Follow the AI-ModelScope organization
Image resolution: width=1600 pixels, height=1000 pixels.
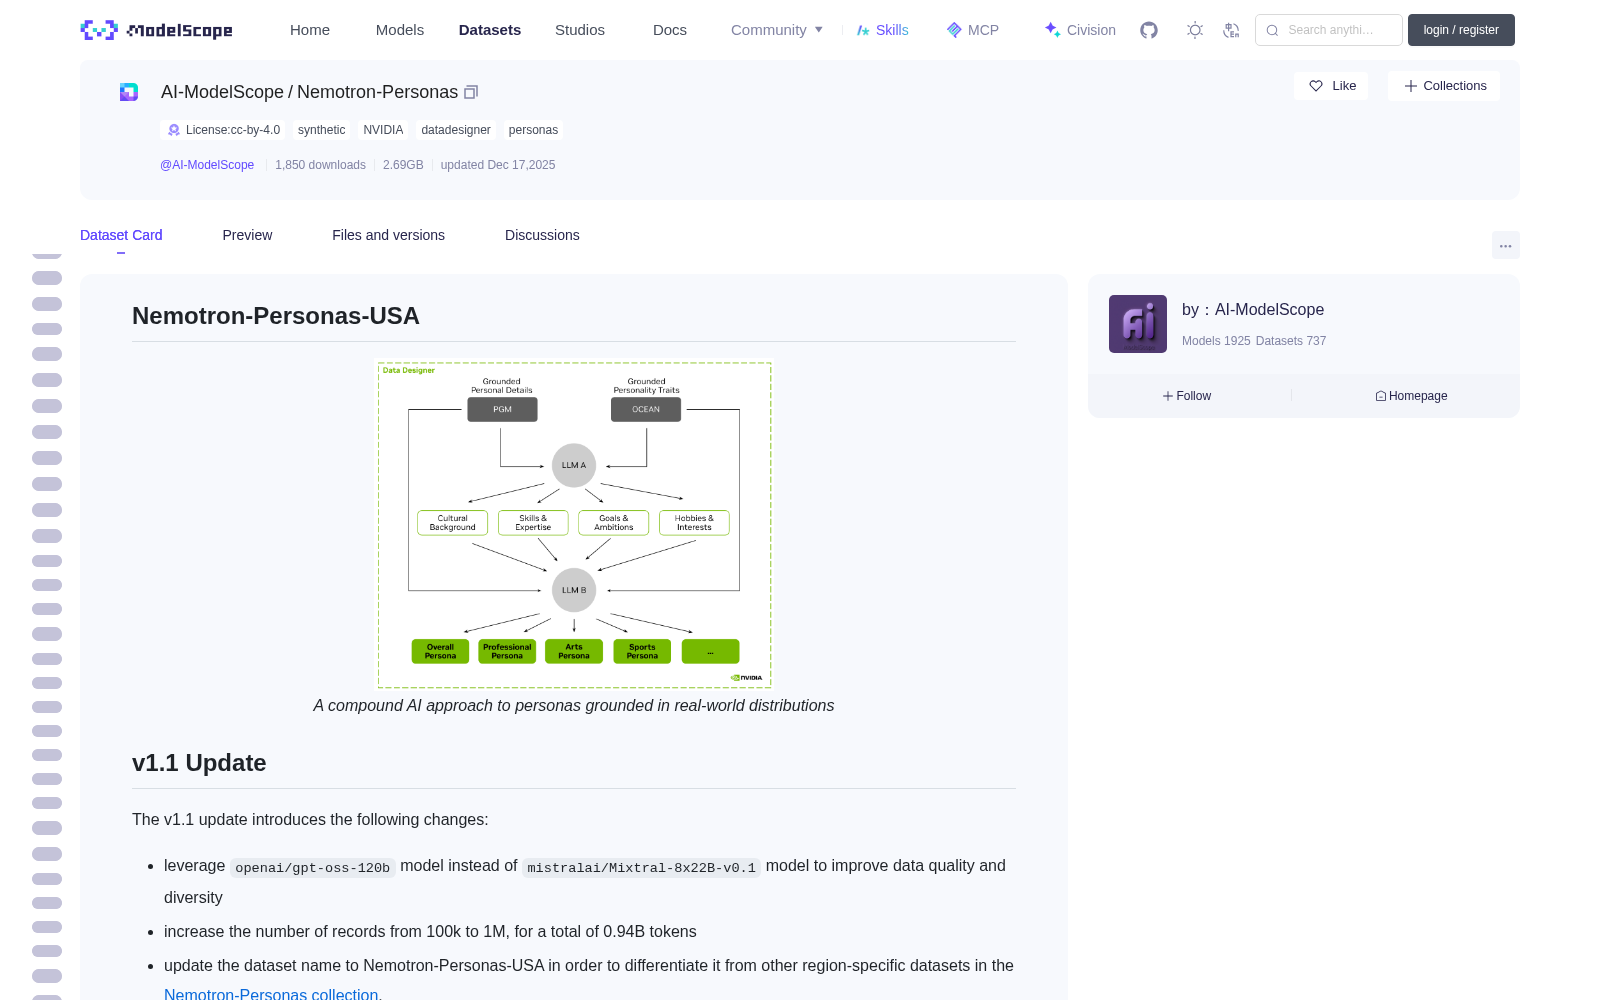pyautogui.click(x=1187, y=396)
